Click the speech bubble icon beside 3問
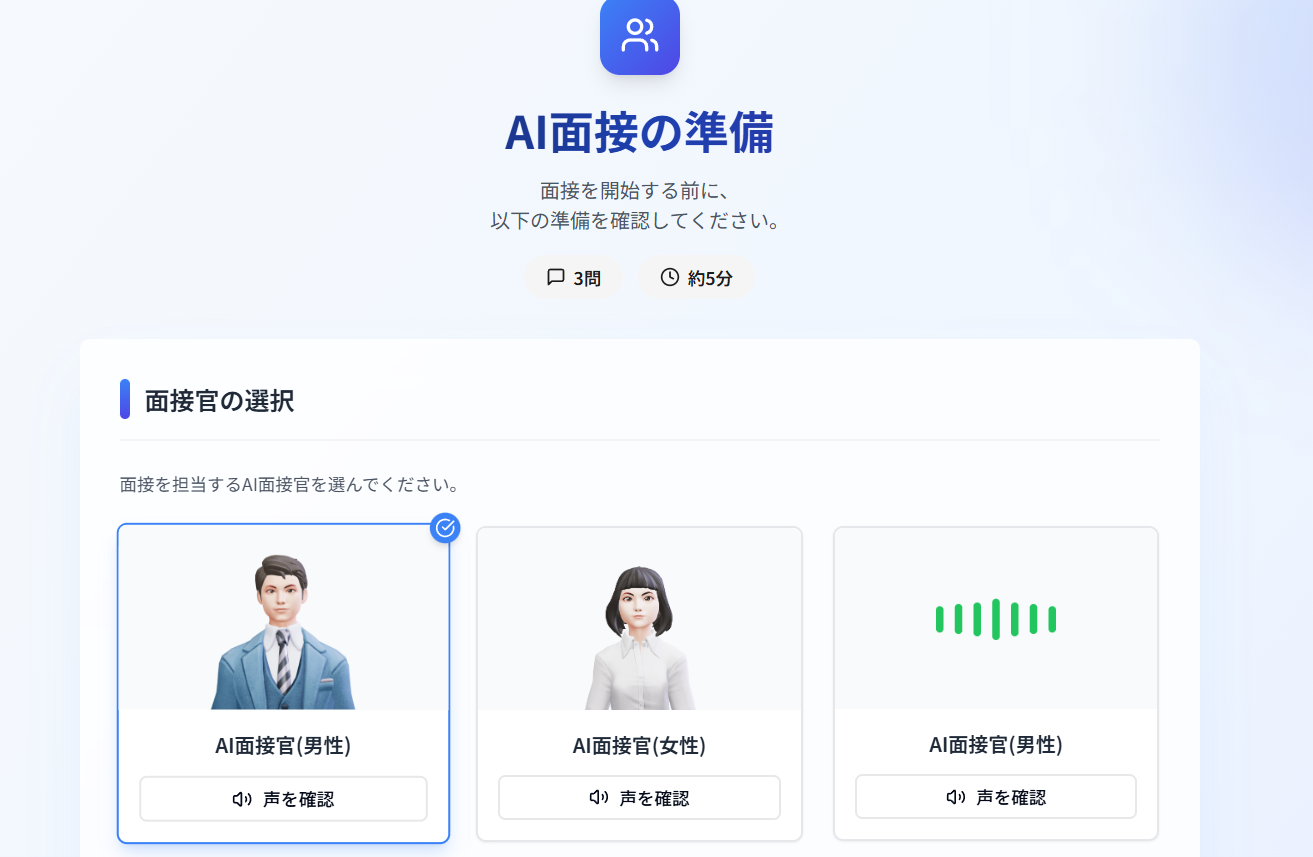This screenshot has height=857, width=1313. (556, 277)
